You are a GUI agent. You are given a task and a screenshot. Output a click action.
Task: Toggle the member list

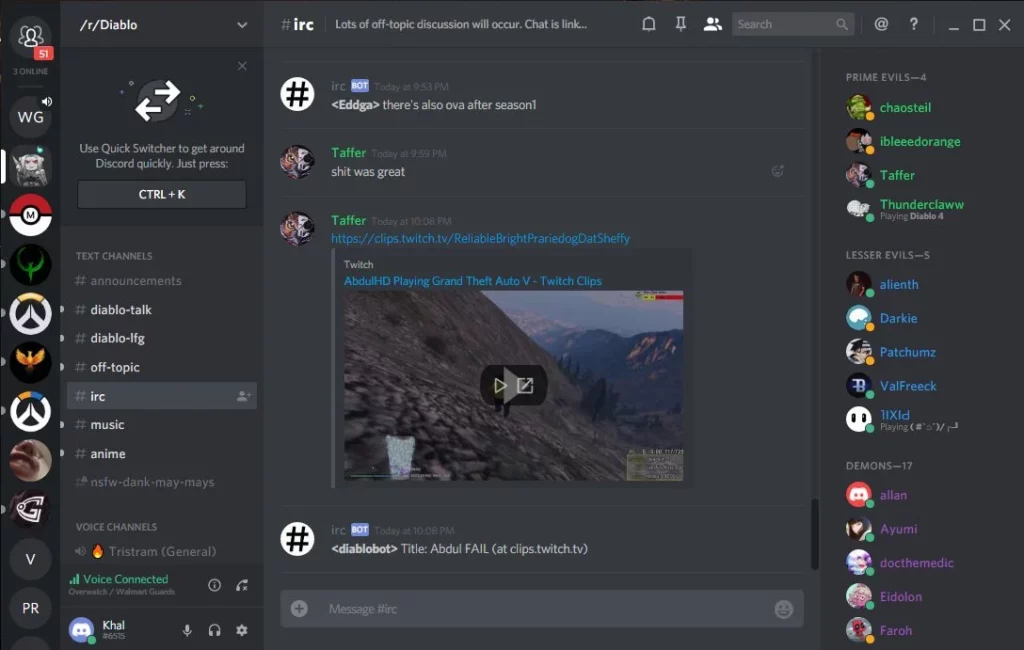pos(712,24)
